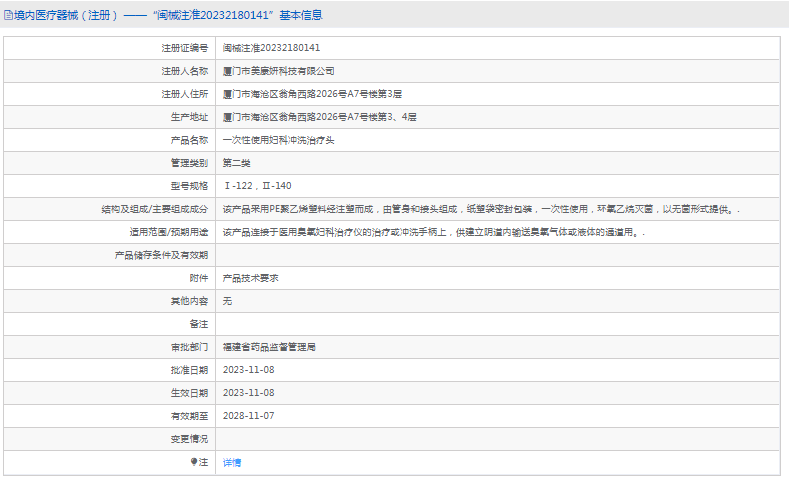789x483 pixels.
Task: Click the 生产地址 label
Action: (189, 117)
